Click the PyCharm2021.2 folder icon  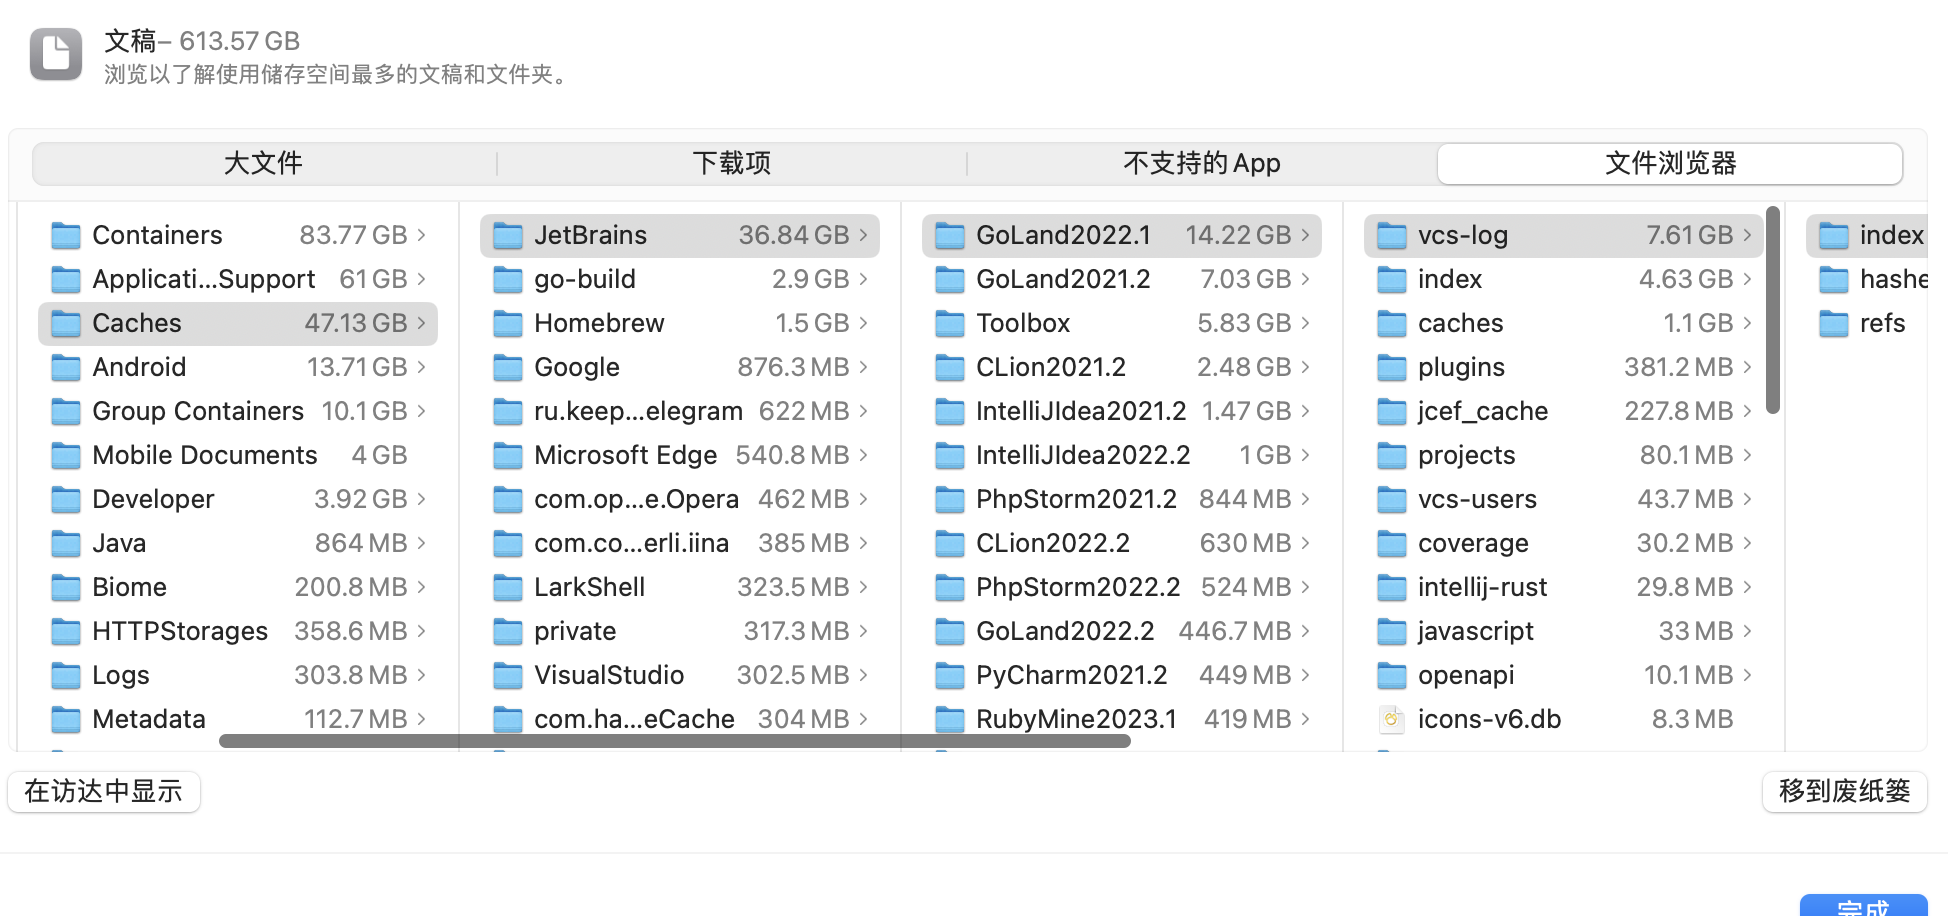click(950, 675)
